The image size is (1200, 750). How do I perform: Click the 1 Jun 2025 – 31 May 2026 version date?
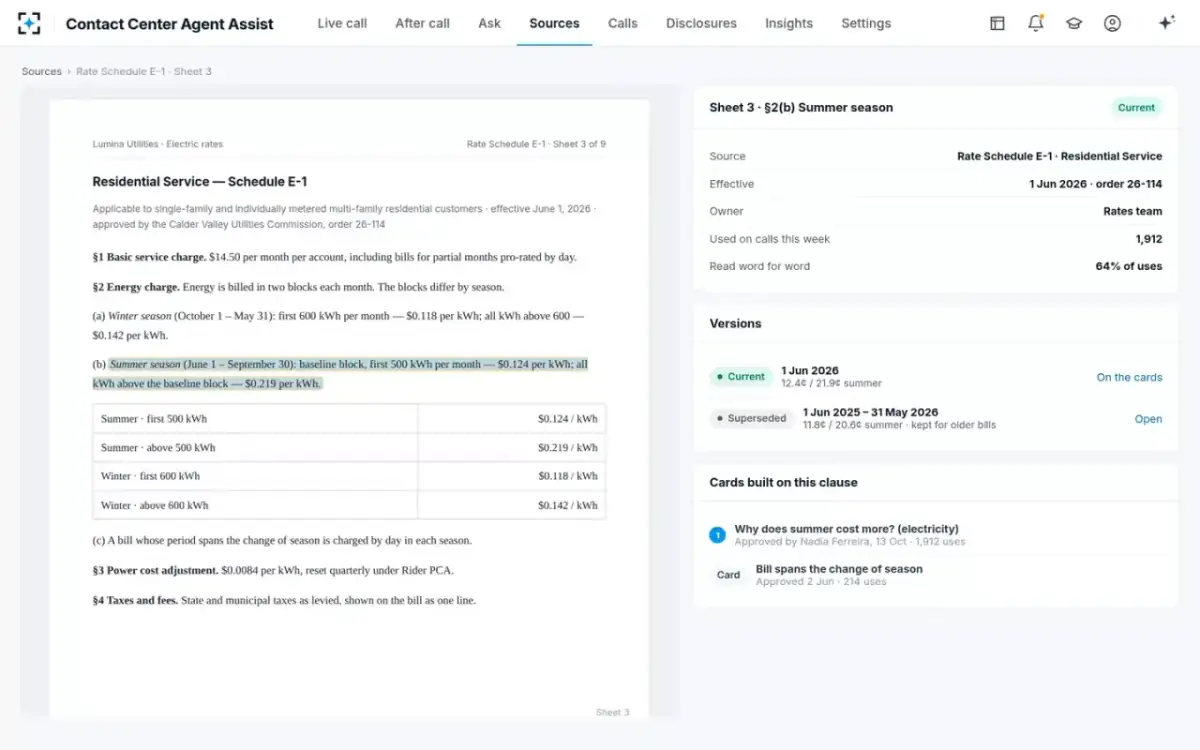[870, 412]
